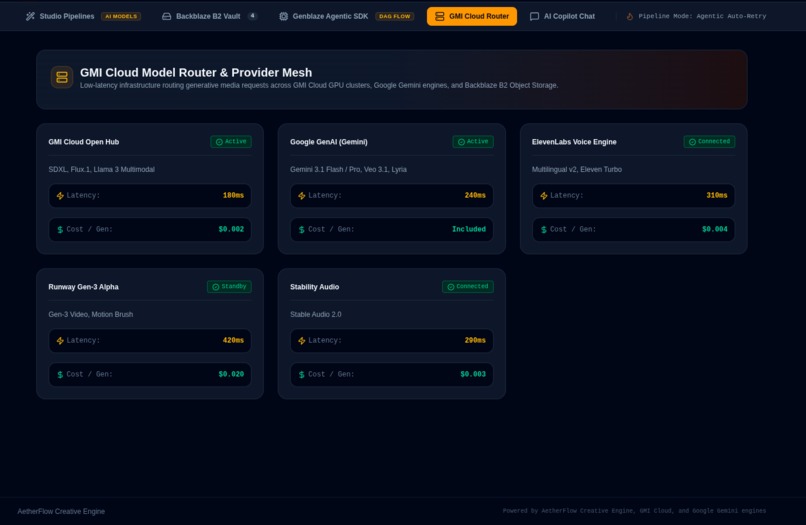Screen dimensions: 806x525
Task: Click the check icon in Runway Standby badge
Action: pos(216,287)
